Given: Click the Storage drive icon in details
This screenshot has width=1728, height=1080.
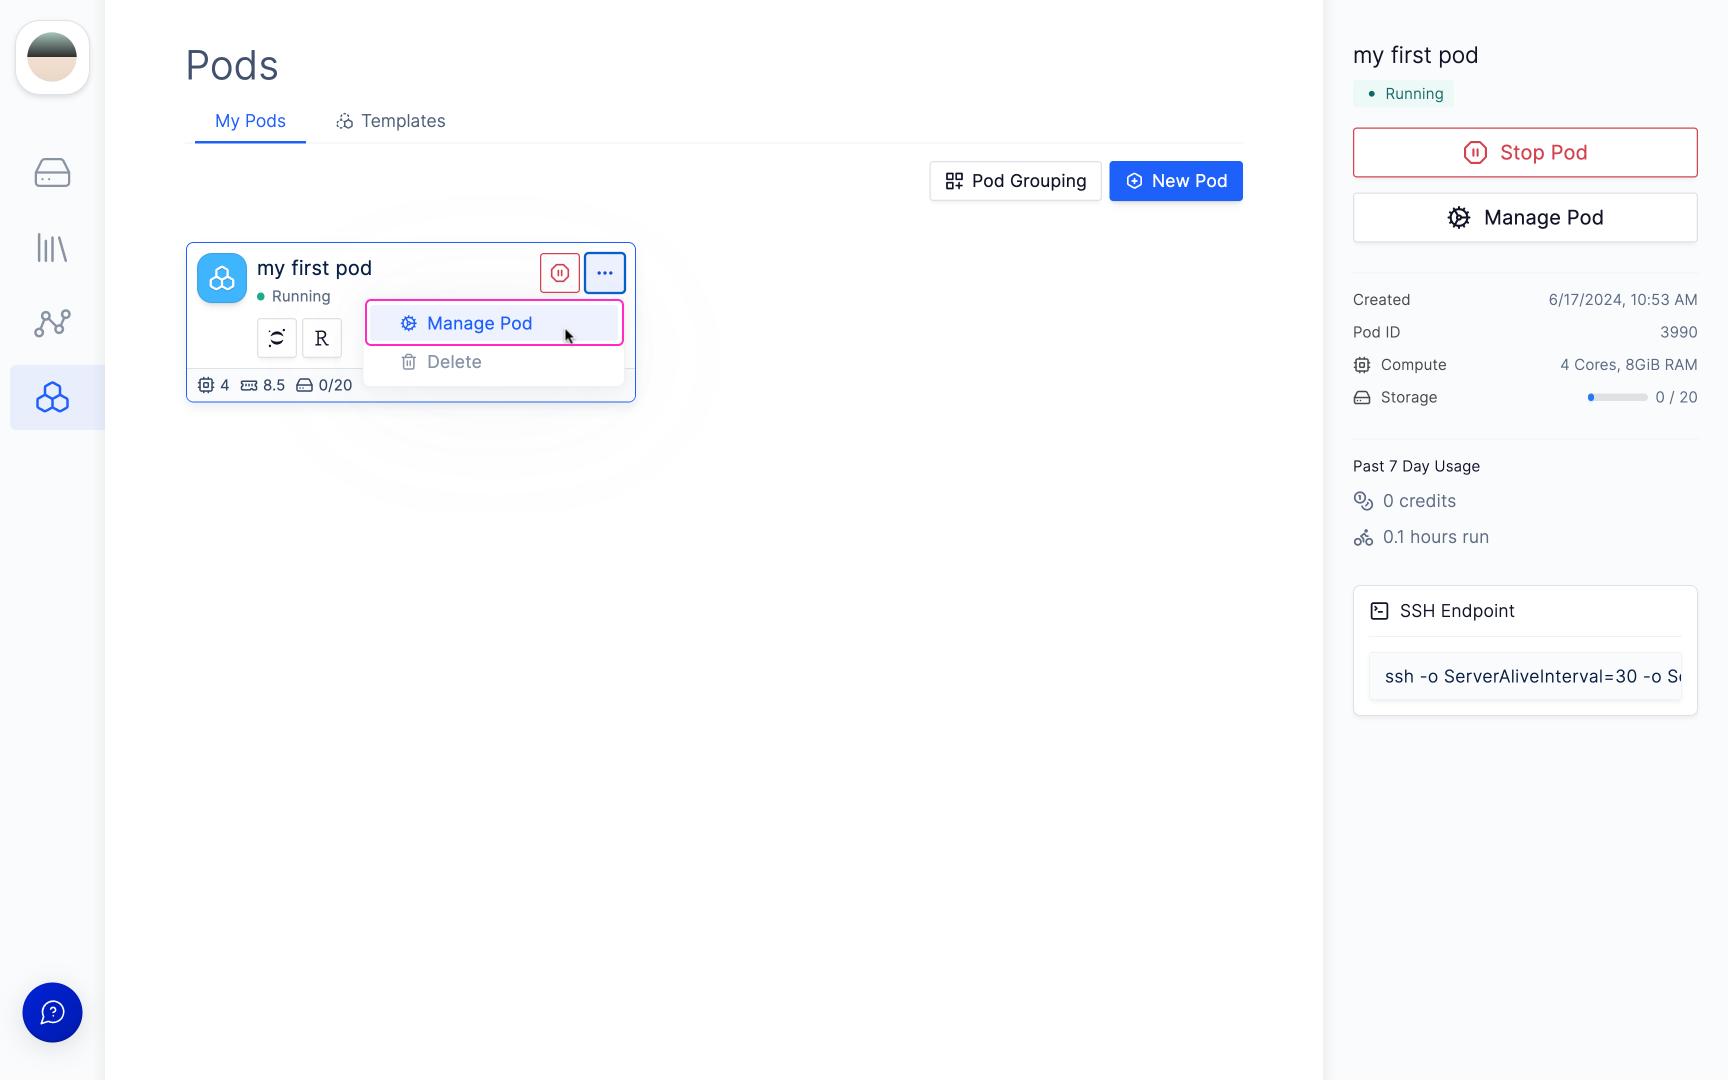Looking at the screenshot, I should [1362, 398].
